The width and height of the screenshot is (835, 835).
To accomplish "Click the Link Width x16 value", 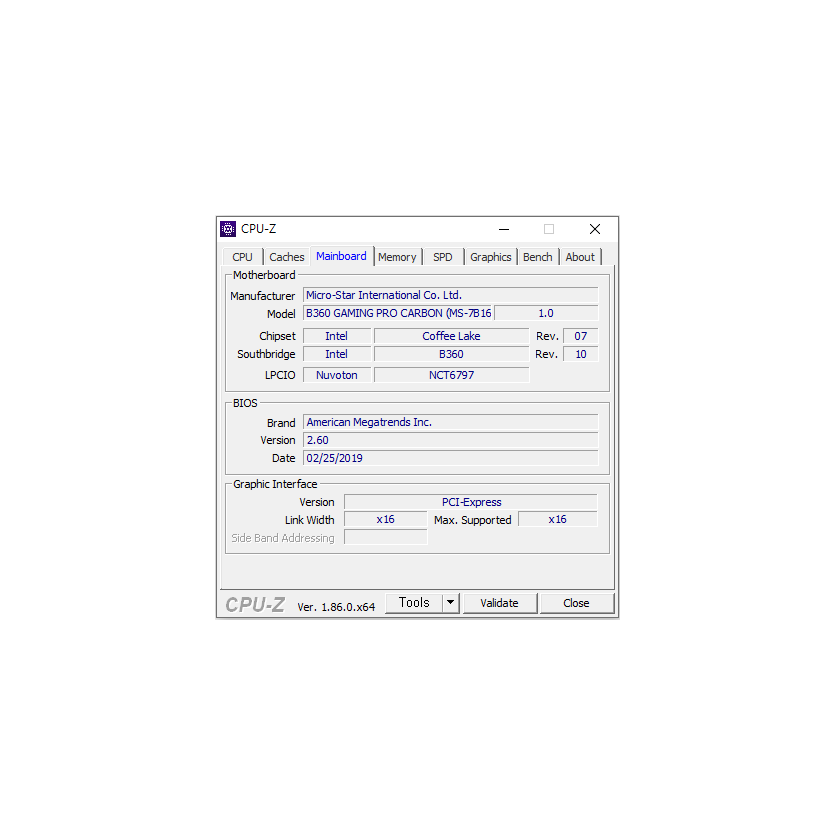I will (x=386, y=519).
